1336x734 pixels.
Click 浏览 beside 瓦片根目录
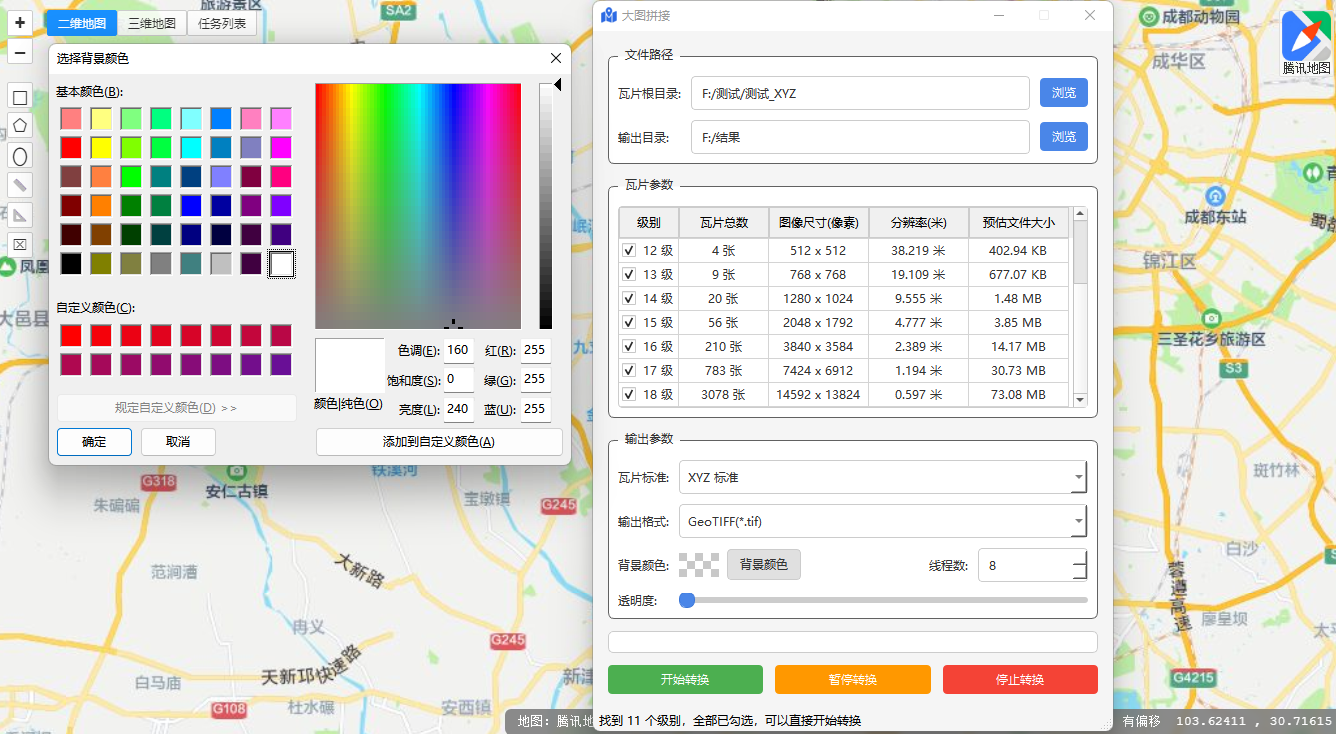coord(1064,93)
